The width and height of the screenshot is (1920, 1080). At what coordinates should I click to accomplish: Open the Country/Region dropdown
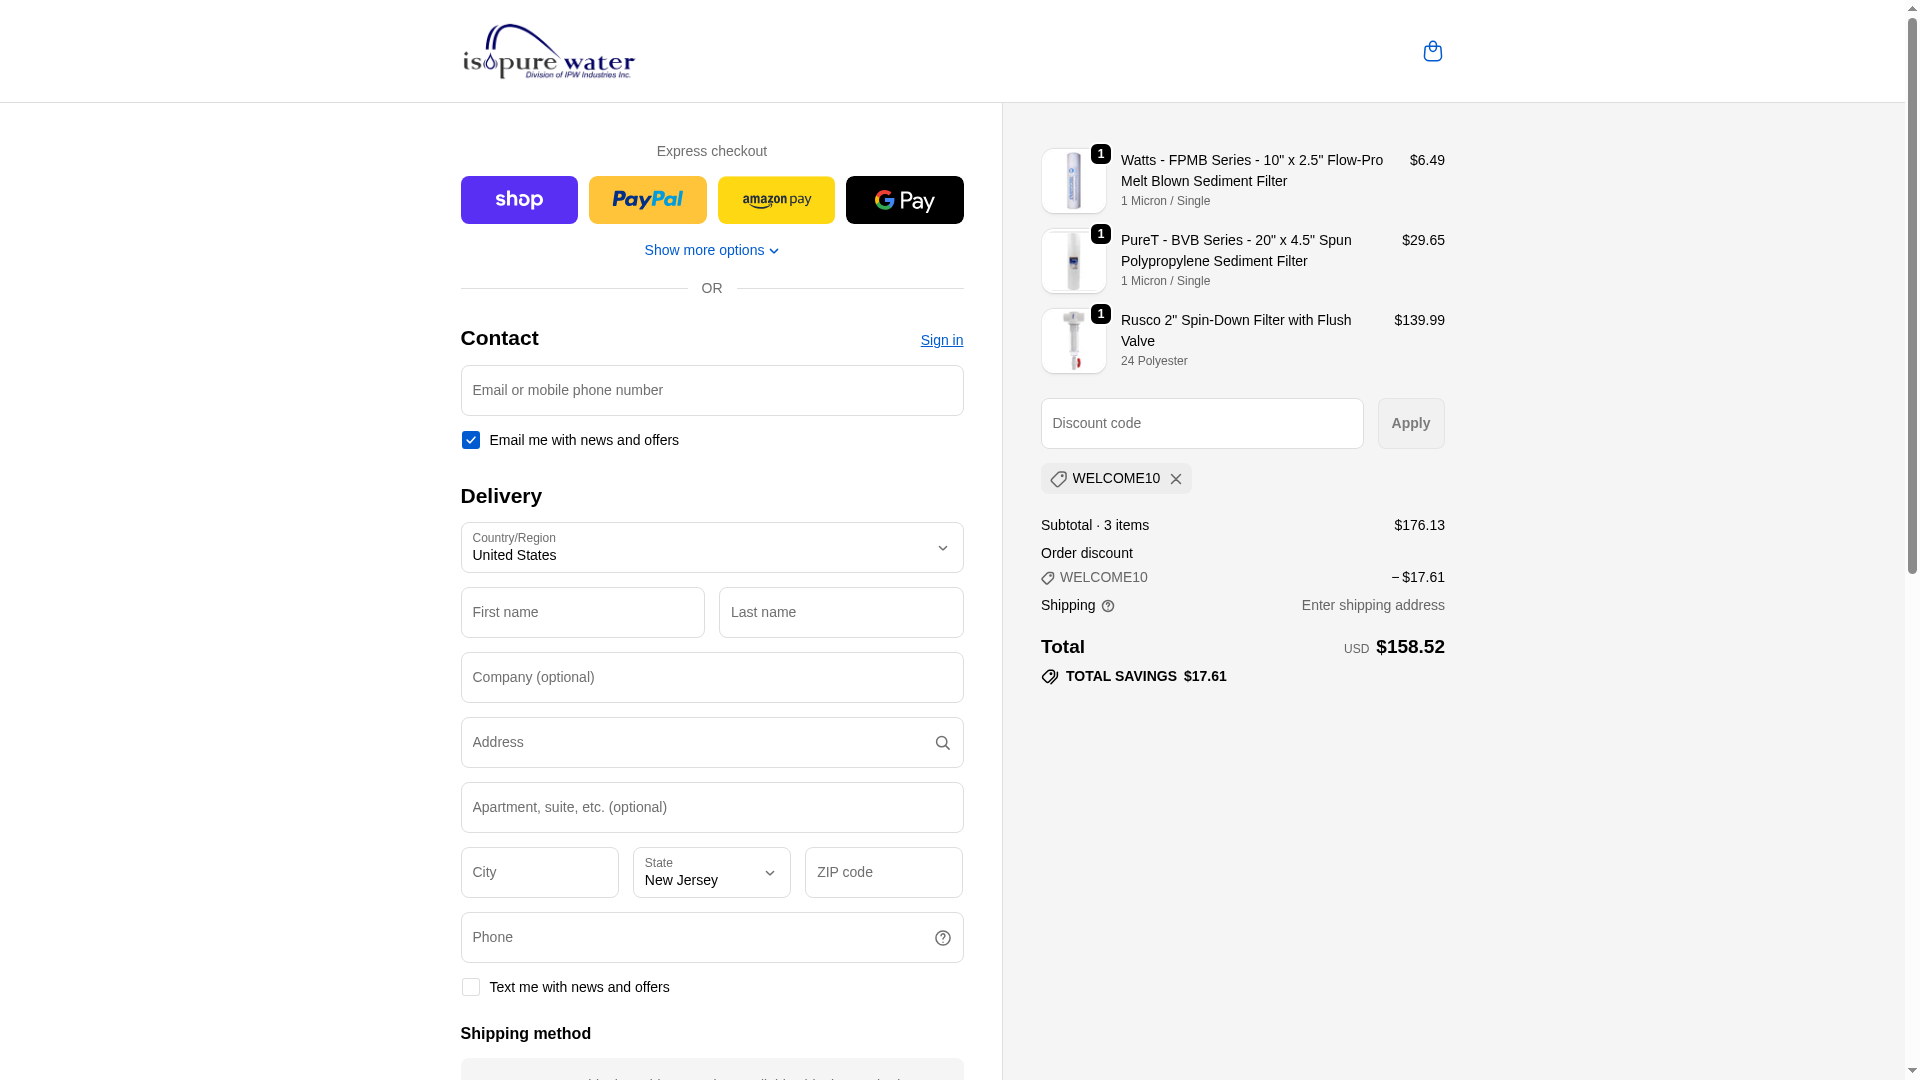[712, 547]
